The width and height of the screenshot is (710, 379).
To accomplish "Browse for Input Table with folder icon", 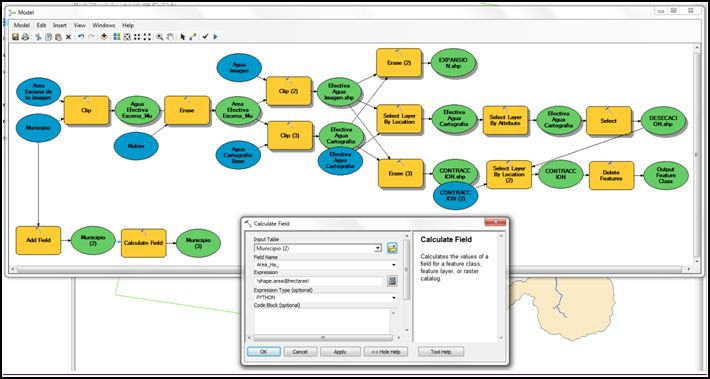I will click(392, 248).
